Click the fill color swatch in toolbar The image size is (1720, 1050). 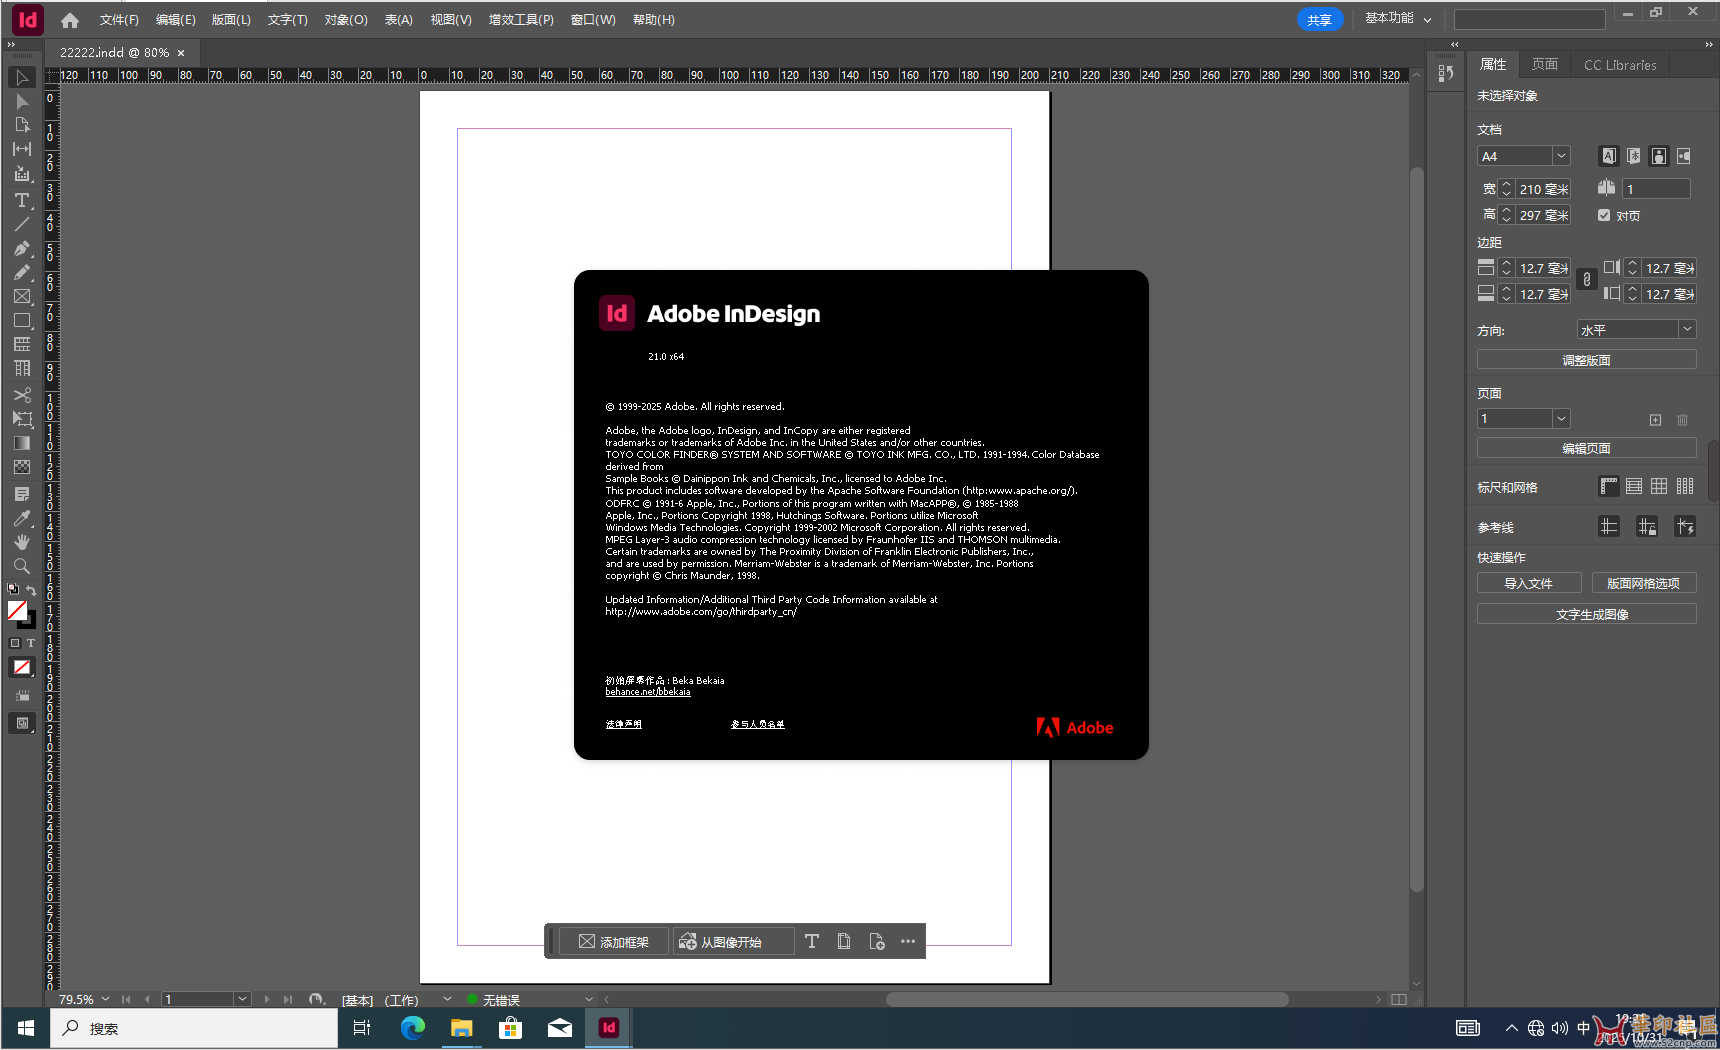tap(17, 610)
